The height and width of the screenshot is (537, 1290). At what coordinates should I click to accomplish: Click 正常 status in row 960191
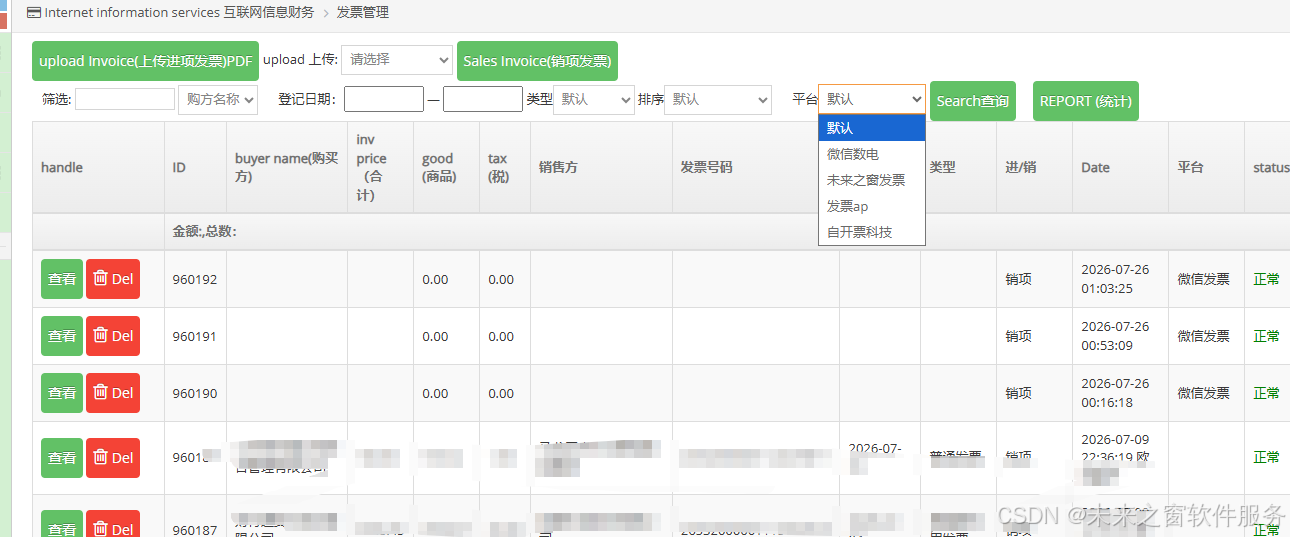click(x=1266, y=336)
